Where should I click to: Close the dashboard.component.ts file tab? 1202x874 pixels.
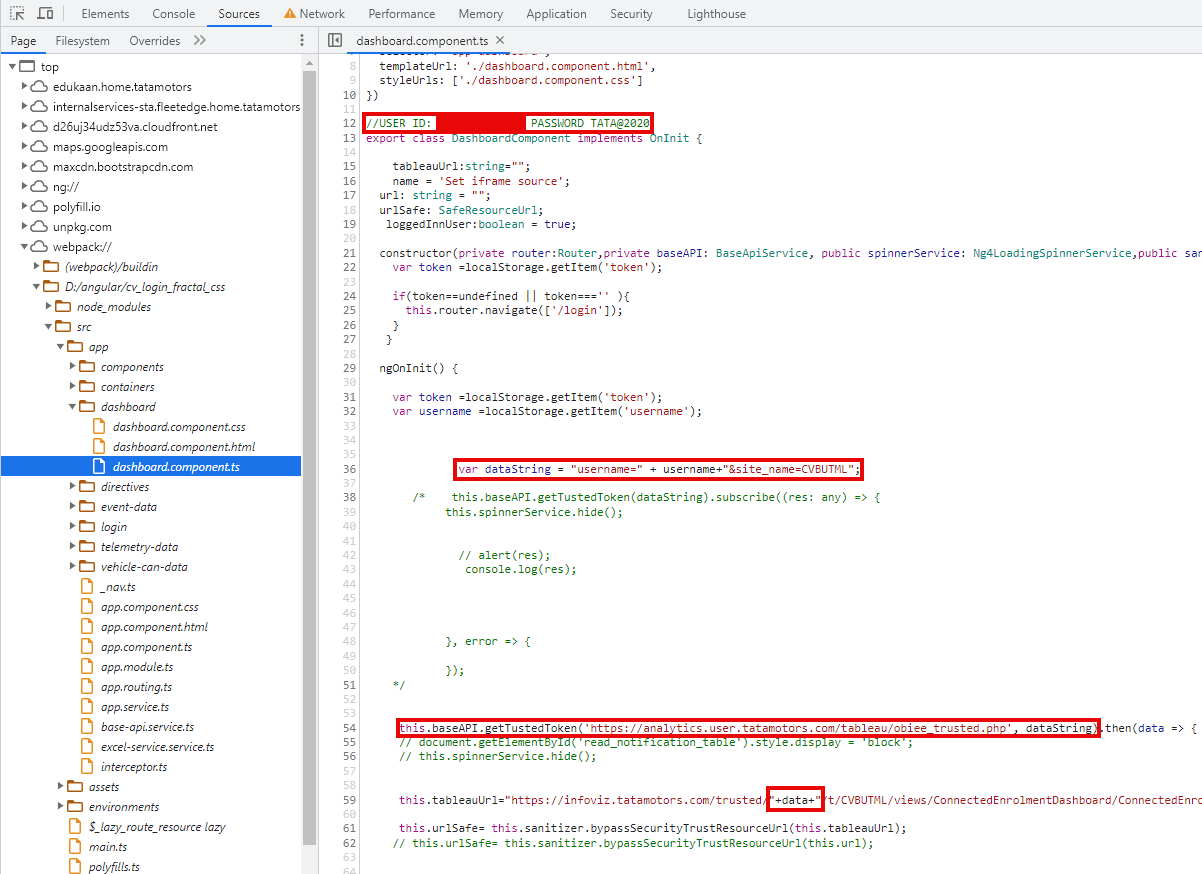500,41
